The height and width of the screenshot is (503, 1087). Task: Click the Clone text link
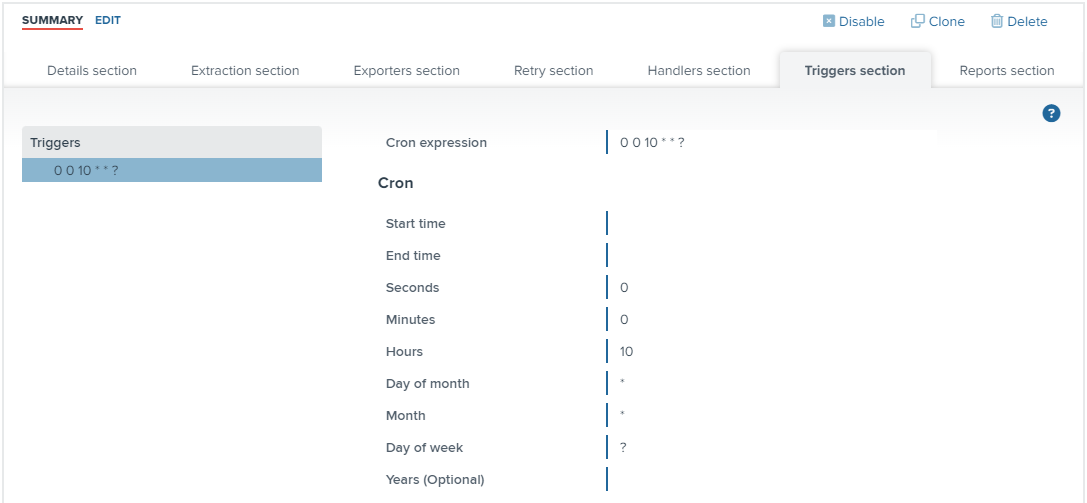(947, 21)
